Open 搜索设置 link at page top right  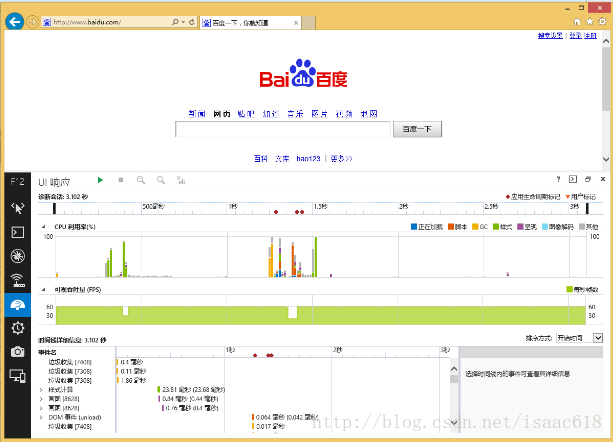coord(550,36)
